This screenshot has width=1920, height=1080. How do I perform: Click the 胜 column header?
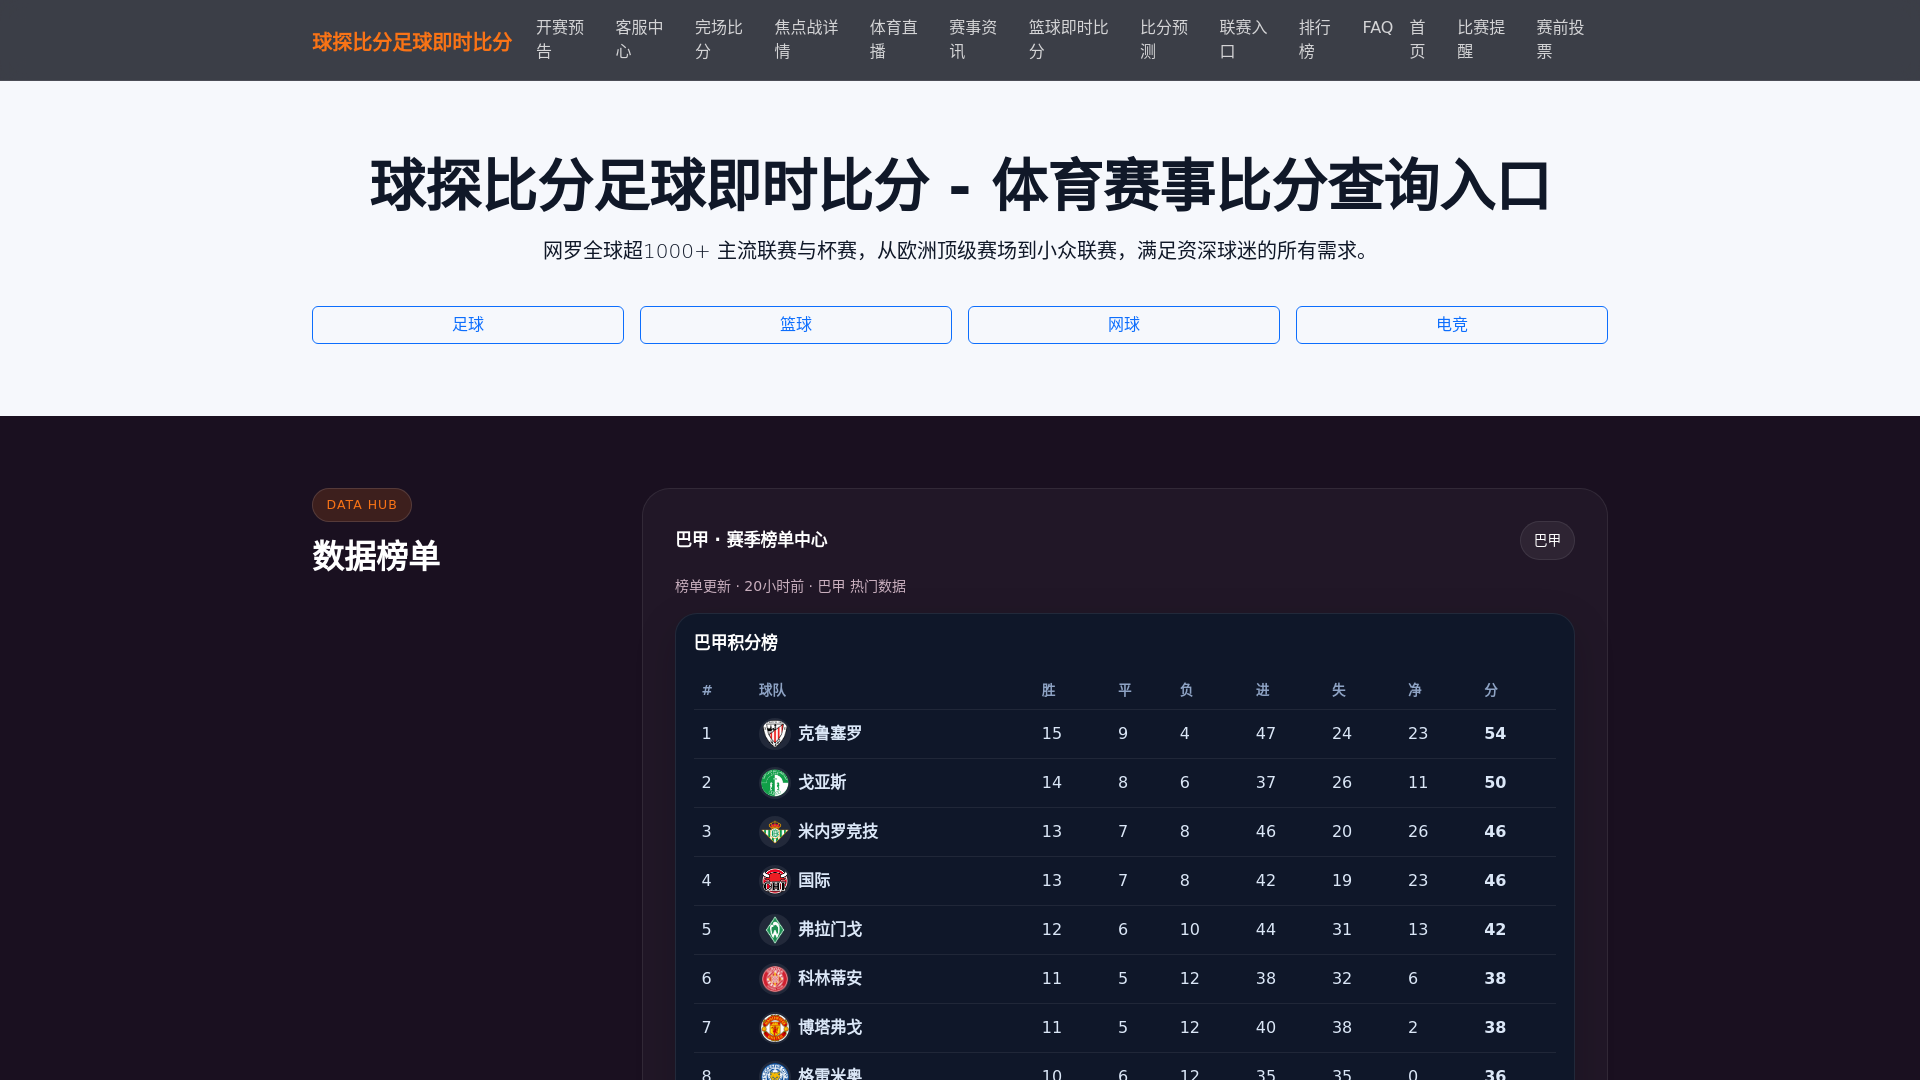click(1048, 691)
